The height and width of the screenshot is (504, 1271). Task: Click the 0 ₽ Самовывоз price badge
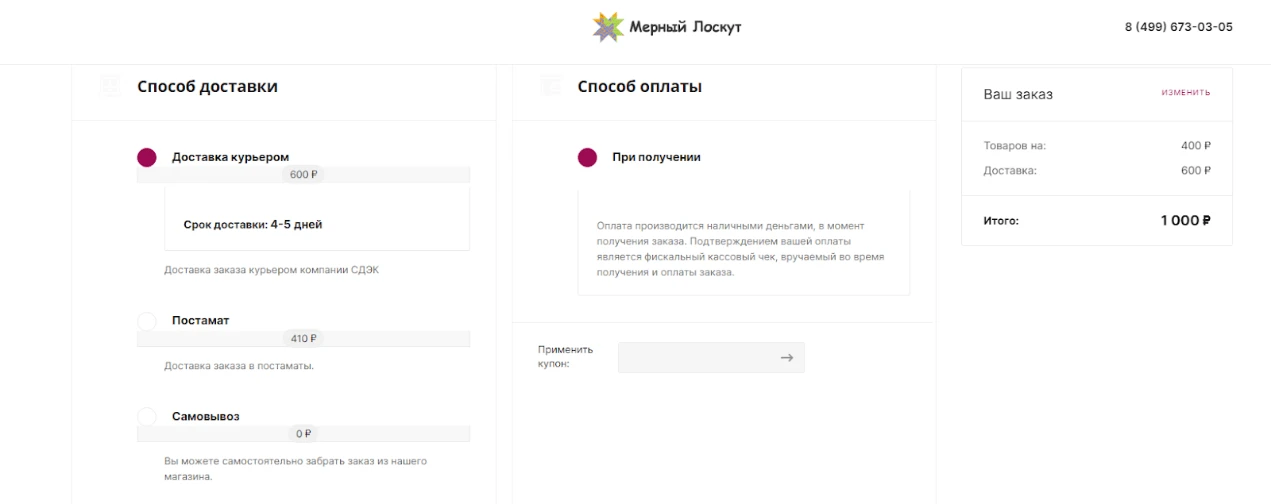click(x=304, y=434)
